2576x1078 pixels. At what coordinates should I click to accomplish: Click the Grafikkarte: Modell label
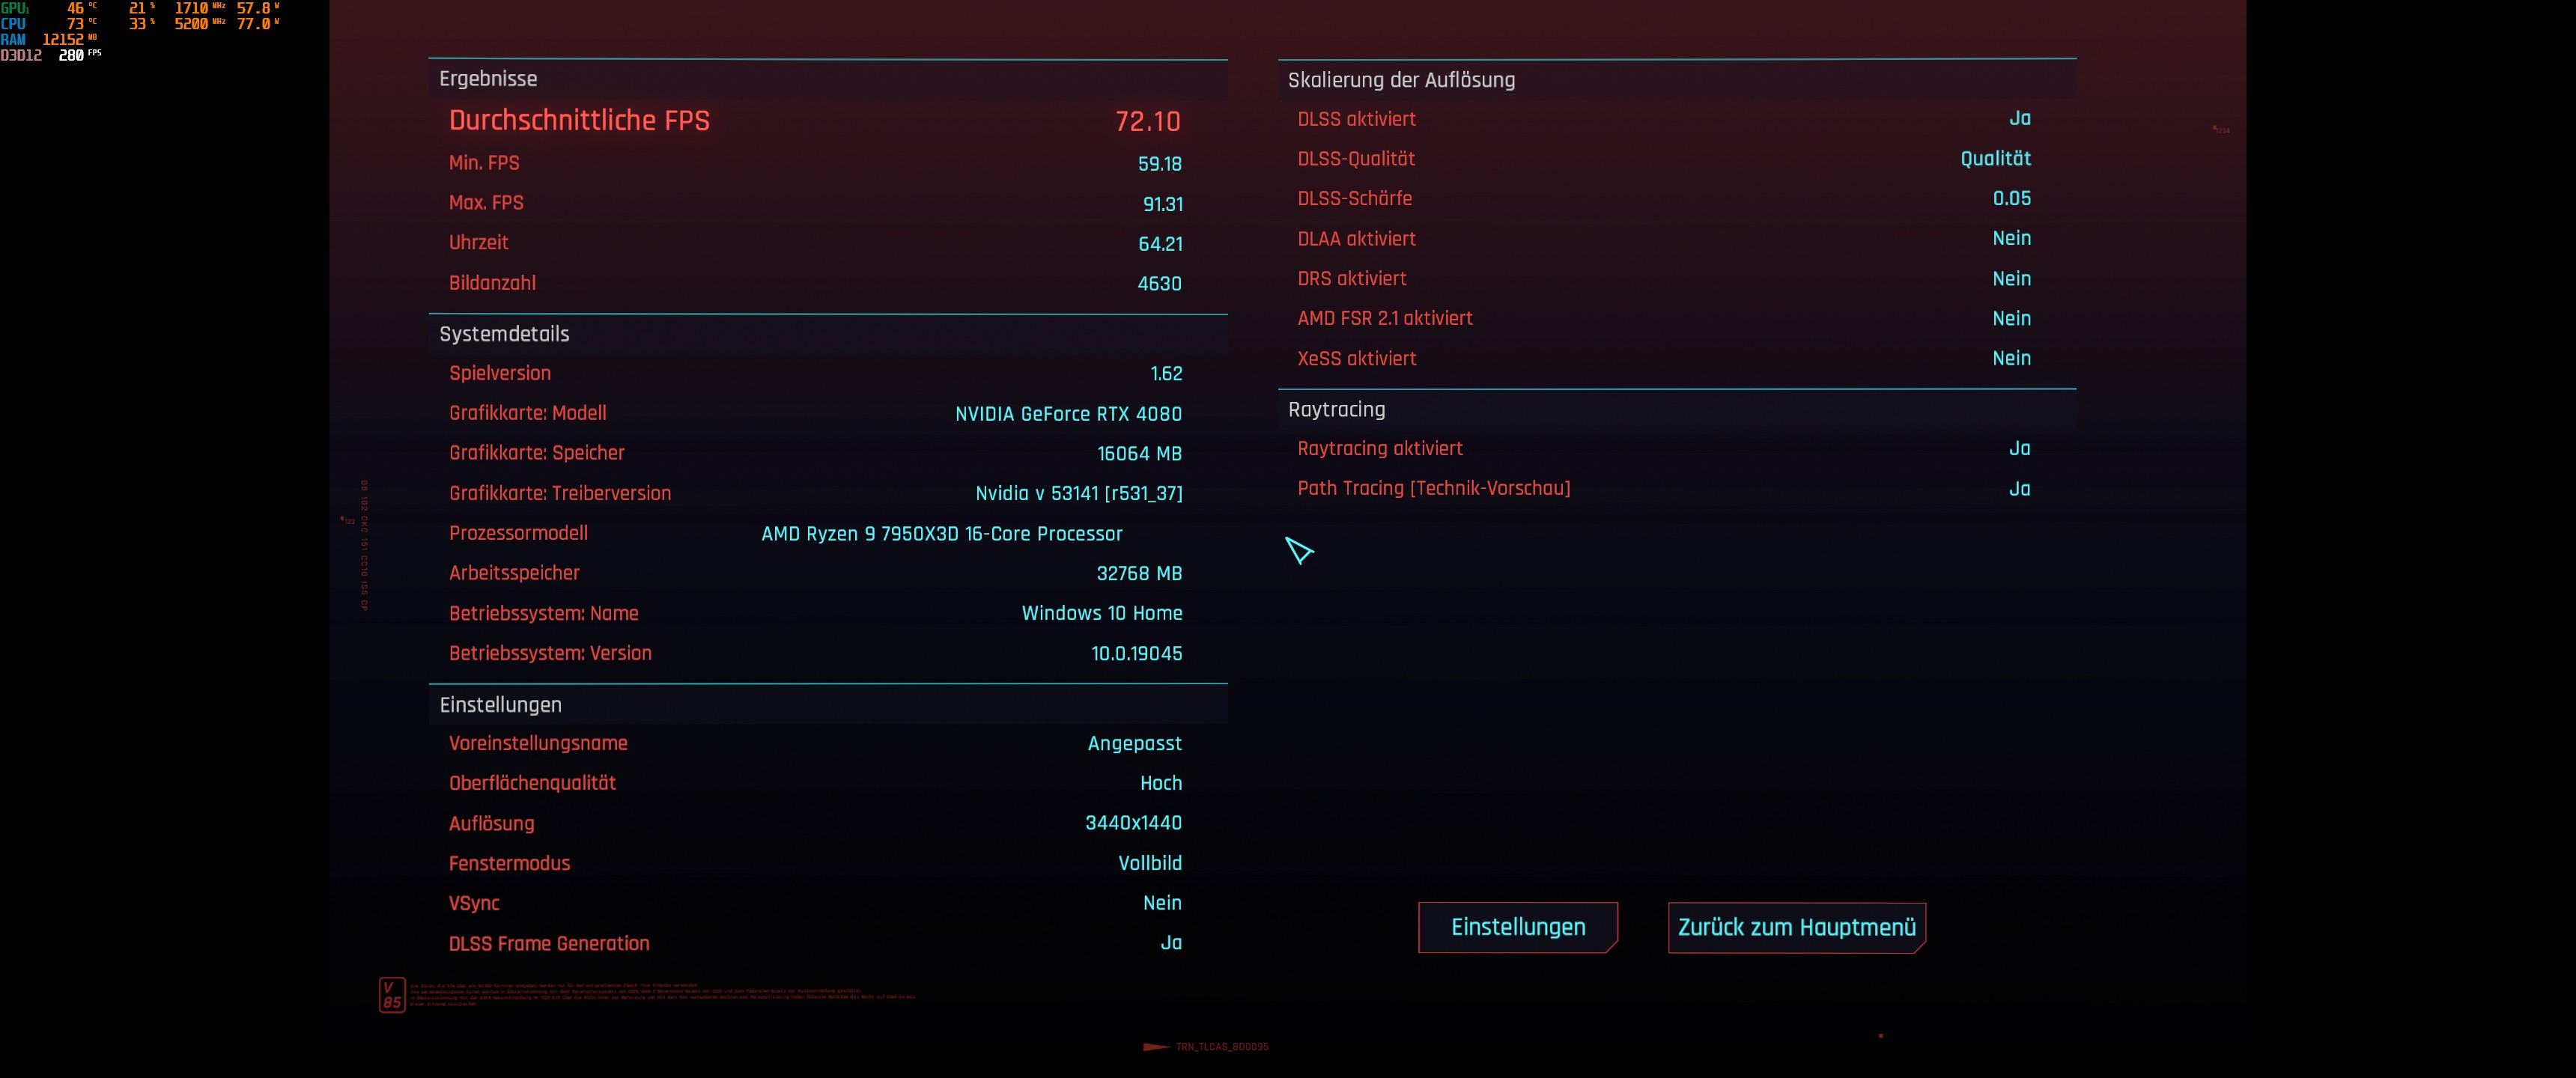(x=527, y=413)
